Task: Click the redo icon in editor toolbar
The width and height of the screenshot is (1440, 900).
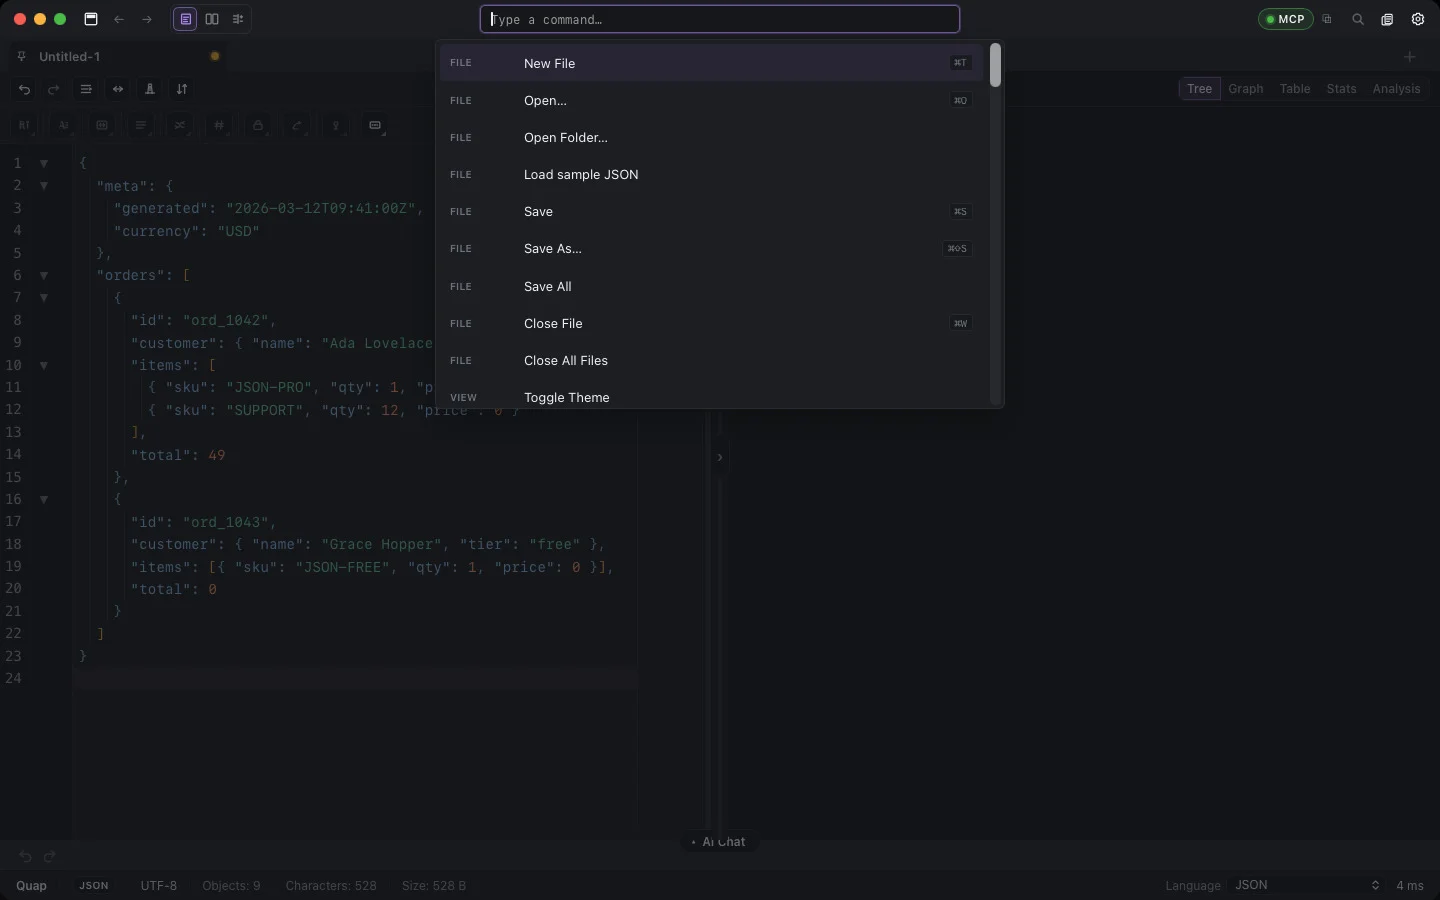Action: click(54, 89)
